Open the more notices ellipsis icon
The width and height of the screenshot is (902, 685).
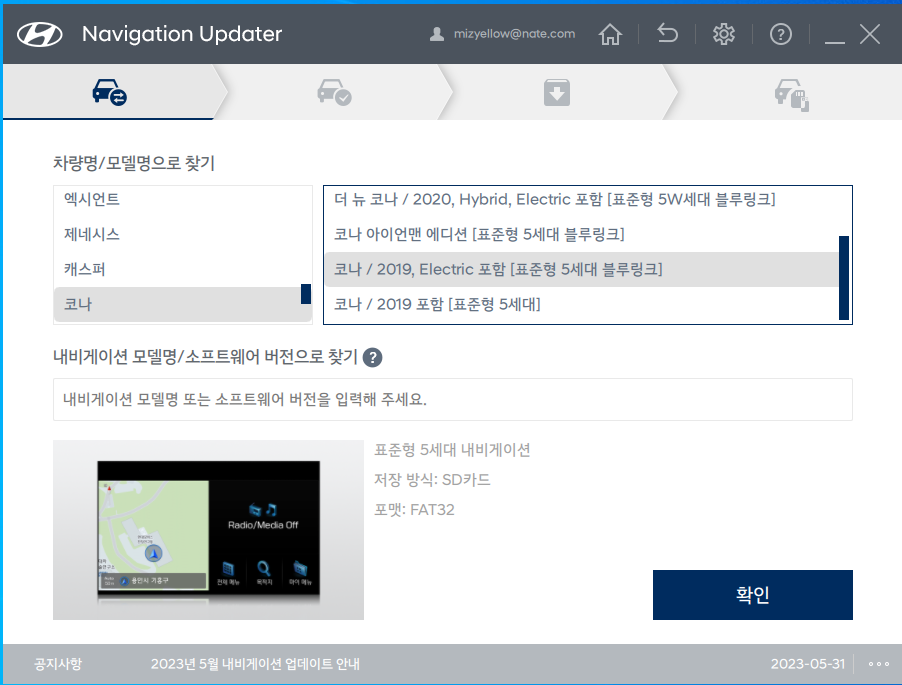point(878,664)
